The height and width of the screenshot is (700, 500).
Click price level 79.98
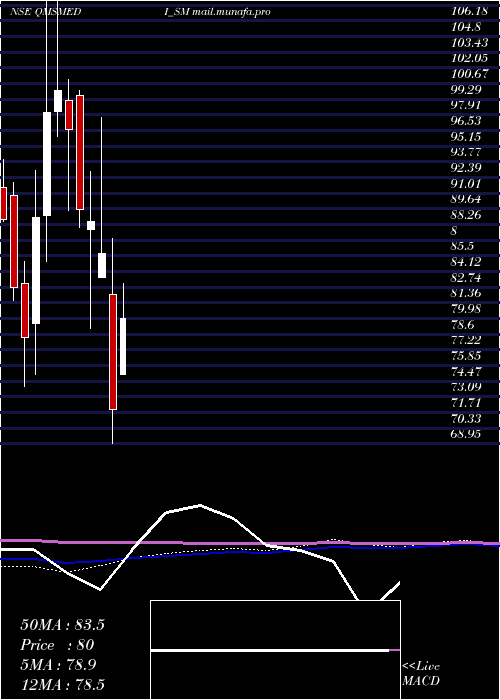pos(466,308)
